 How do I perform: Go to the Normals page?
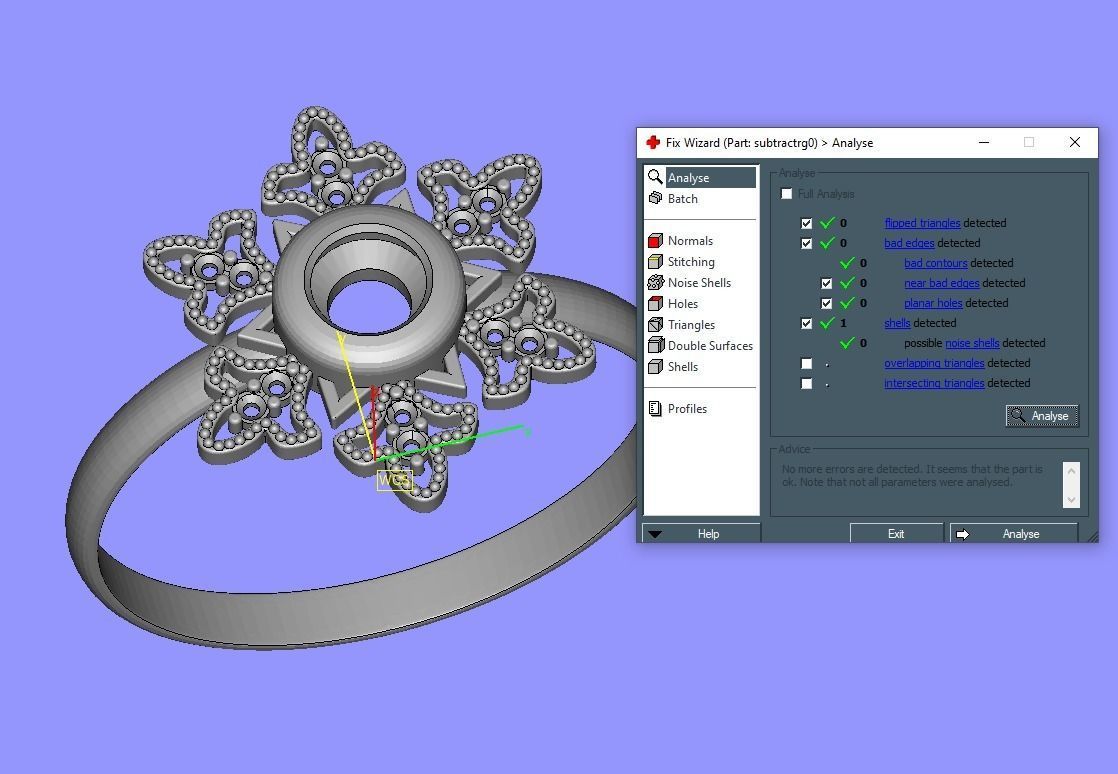[x=690, y=241]
